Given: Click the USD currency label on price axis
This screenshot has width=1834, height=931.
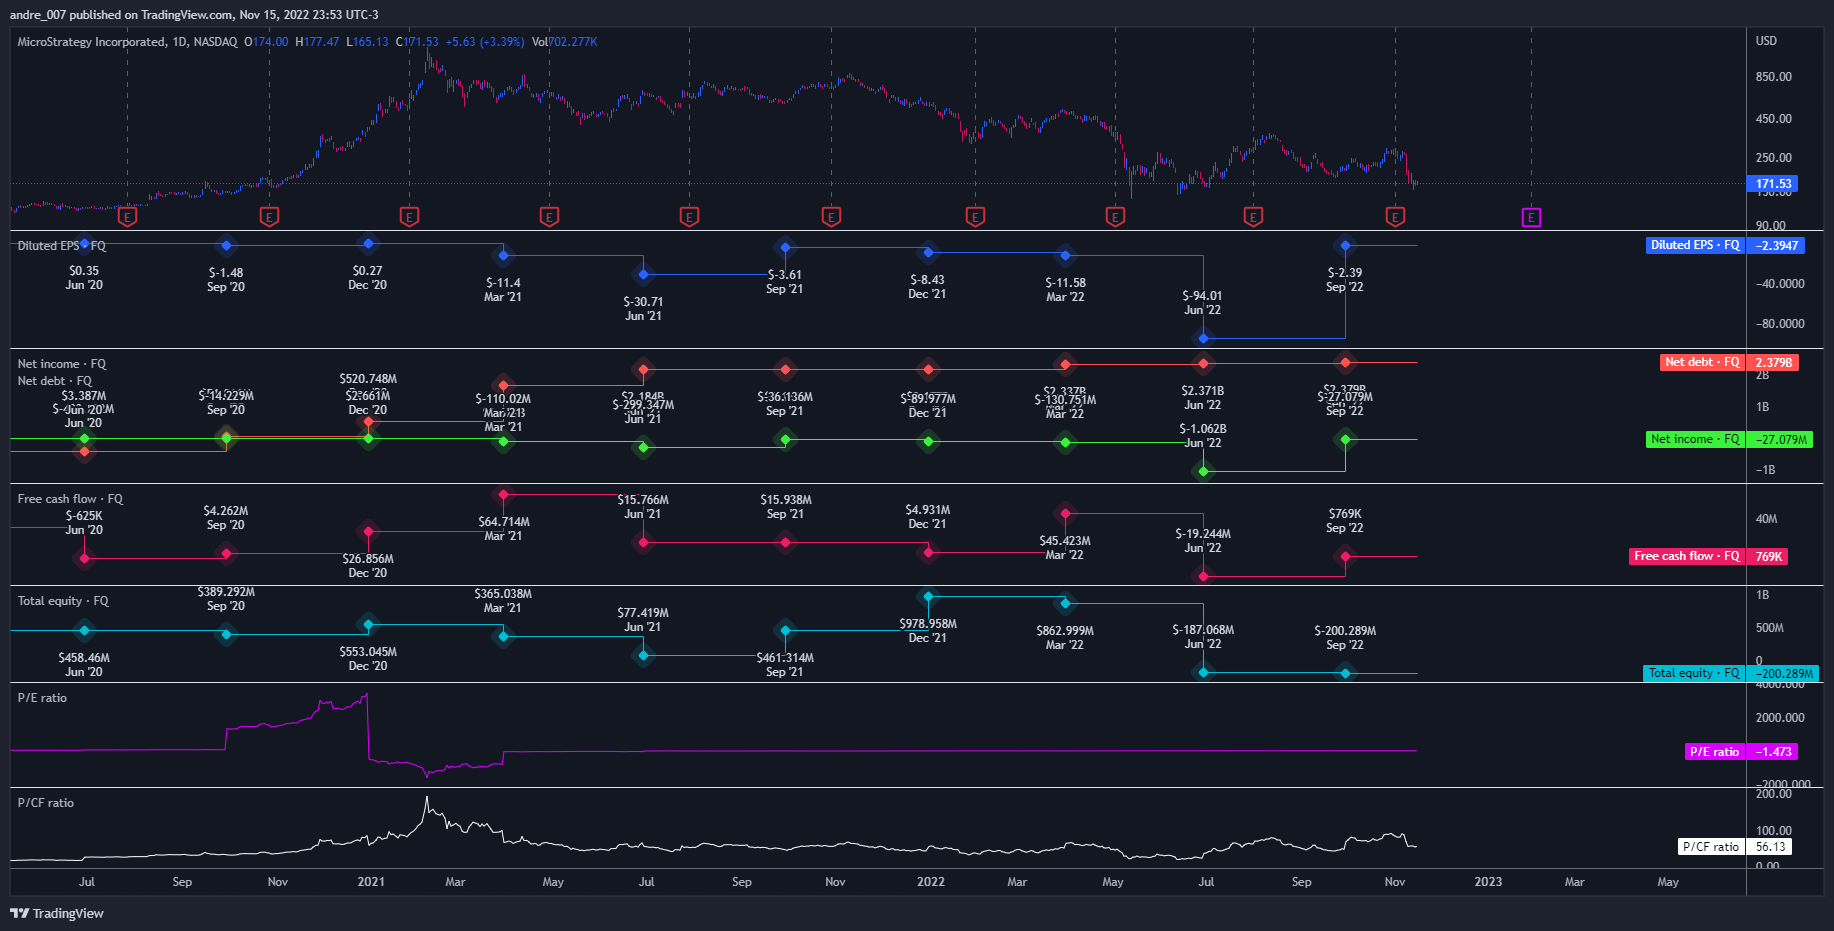Looking at the screenshot, I should (1766, 41).
